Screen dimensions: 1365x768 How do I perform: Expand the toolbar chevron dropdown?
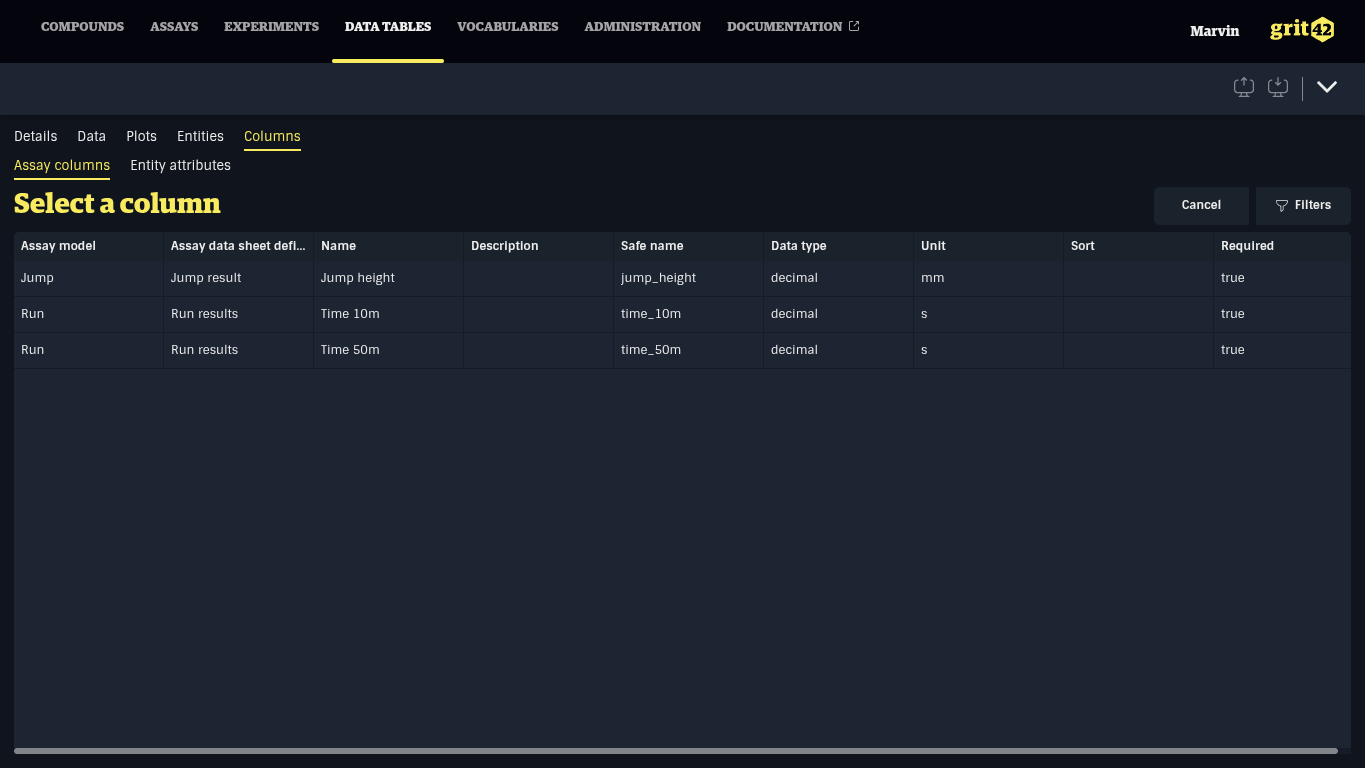click(1327, 87)
